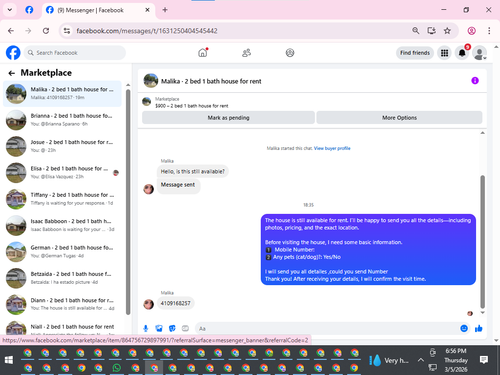Open Betzaida conversation in the list

(62, 278)
